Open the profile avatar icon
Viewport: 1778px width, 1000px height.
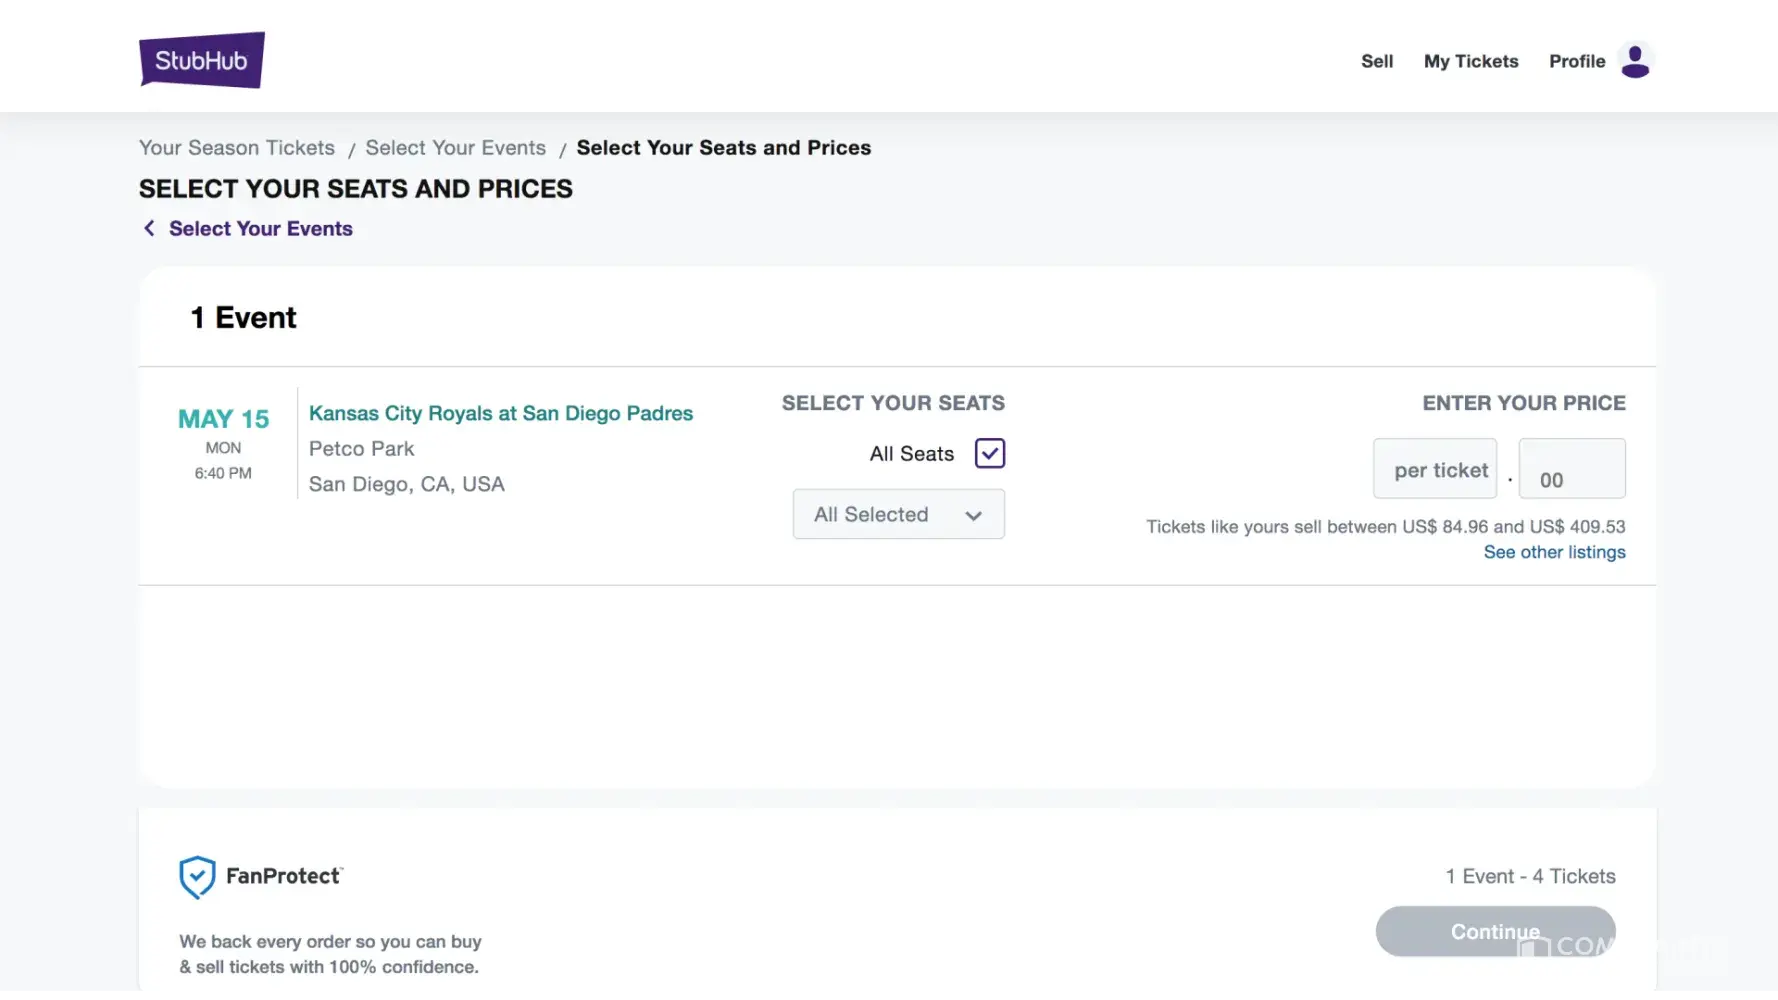[1635, 61]
